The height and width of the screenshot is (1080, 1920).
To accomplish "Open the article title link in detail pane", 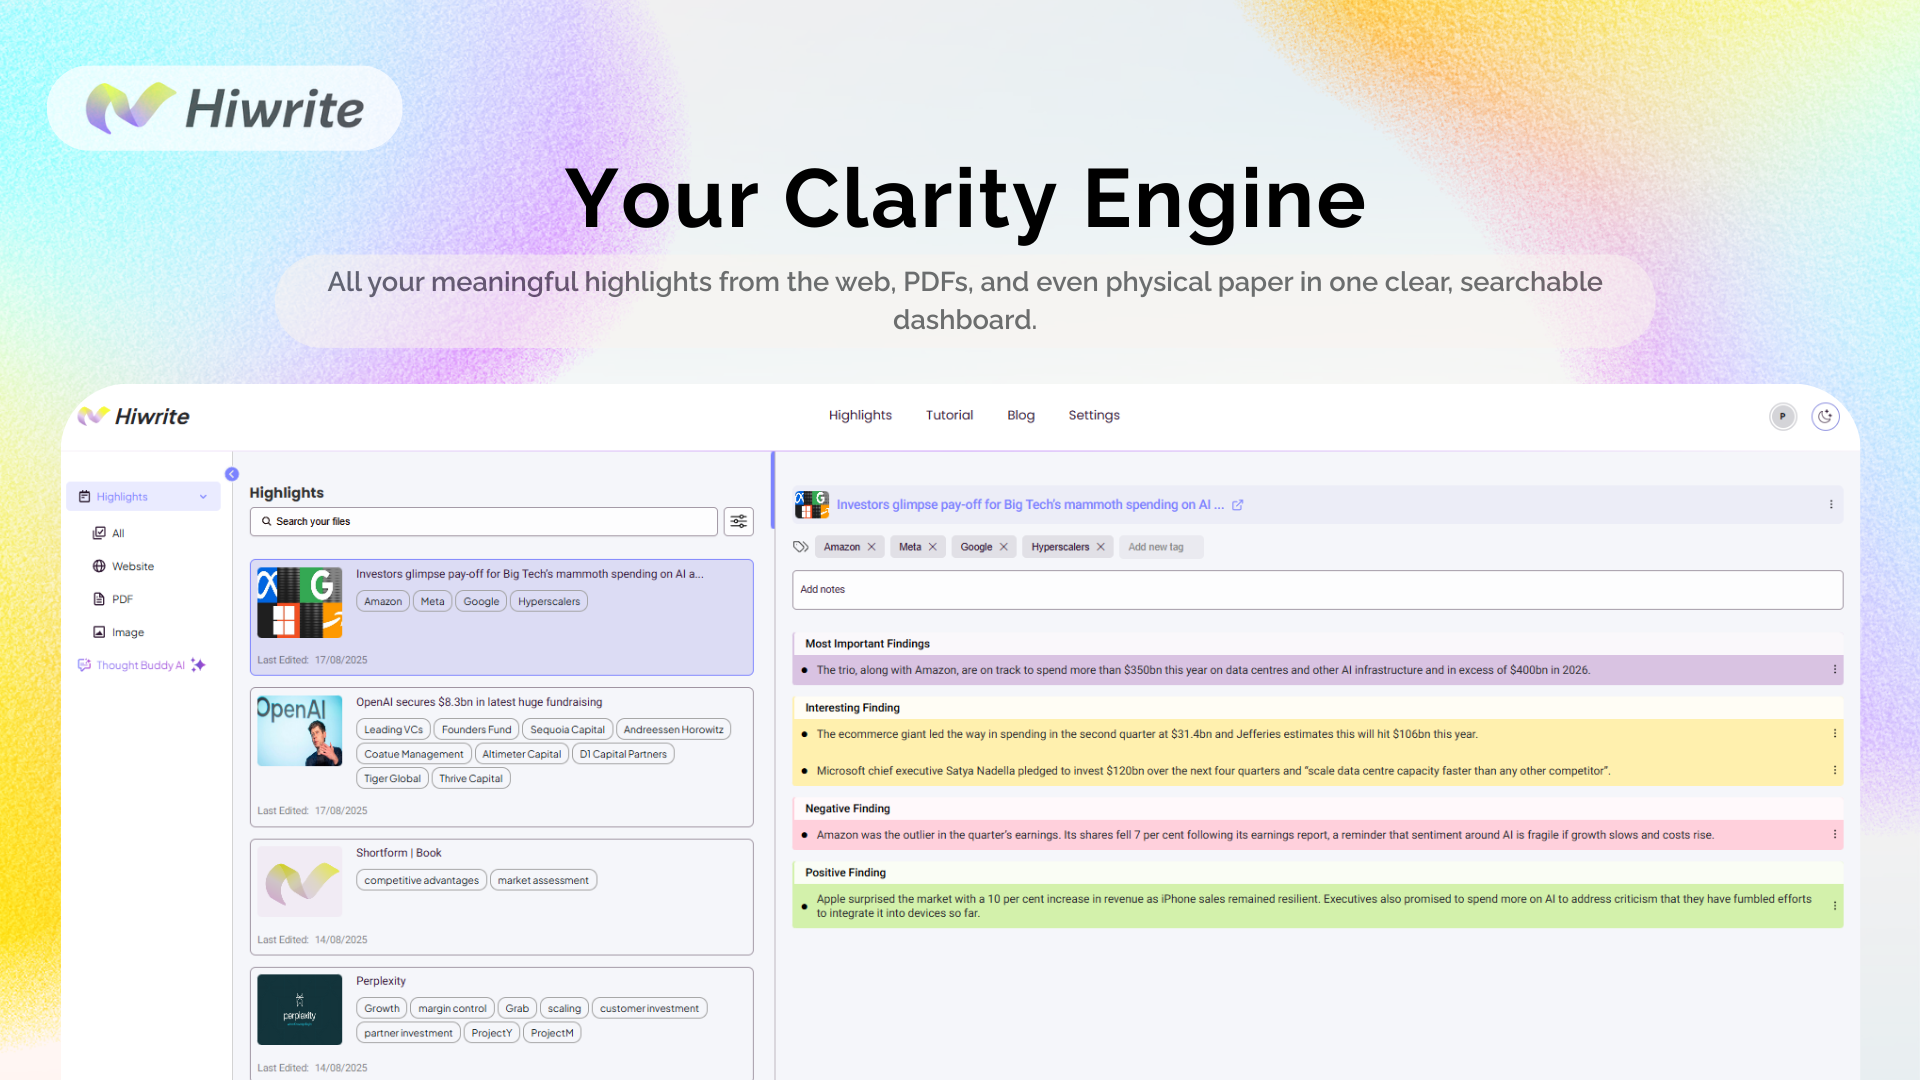I will pos(1030,505).
